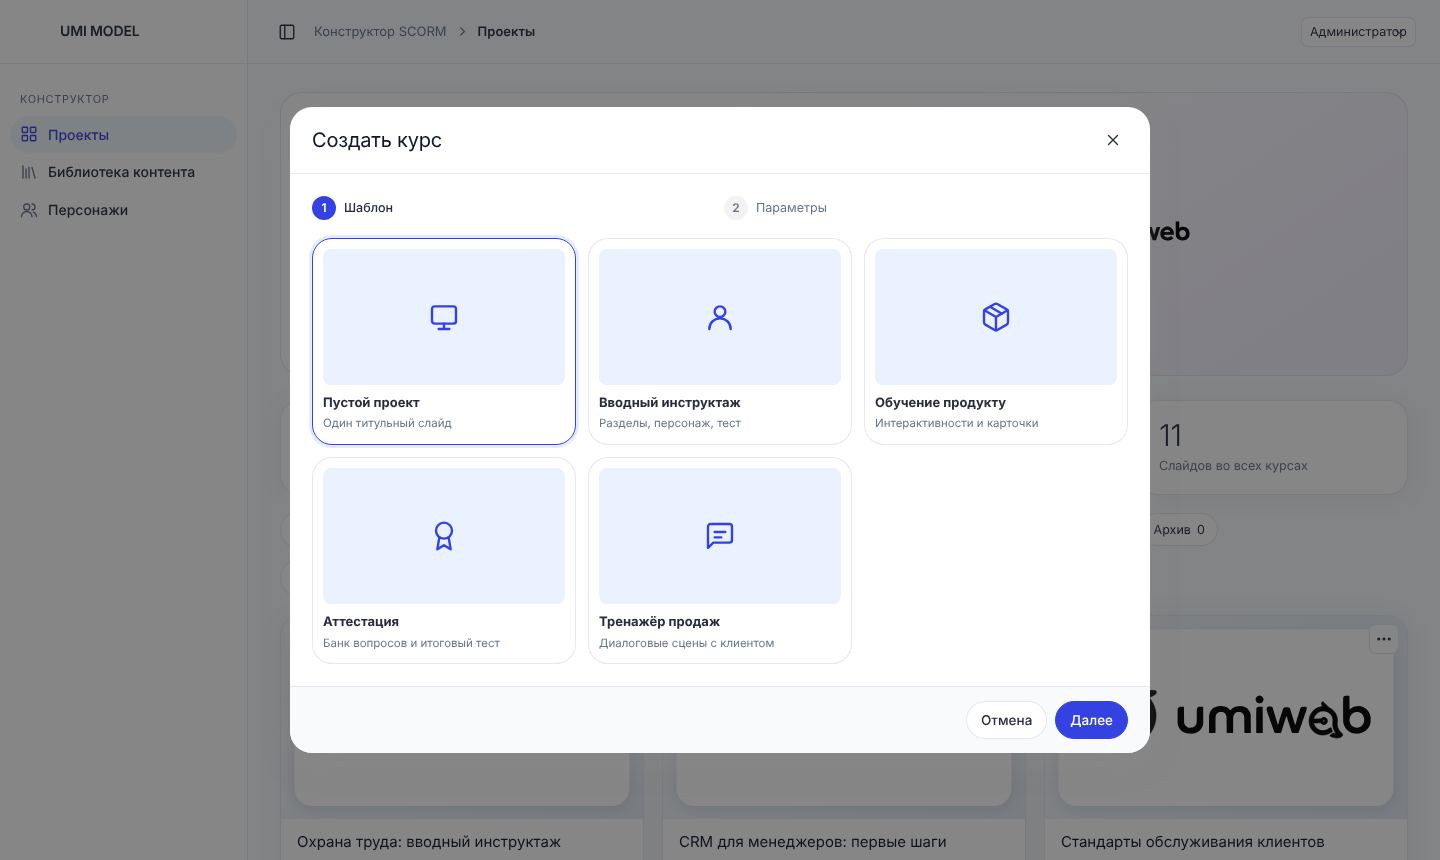1440x860 pixels.
Task: Select the Вводный инструктаж template title
Action: [x=670, y=402]
